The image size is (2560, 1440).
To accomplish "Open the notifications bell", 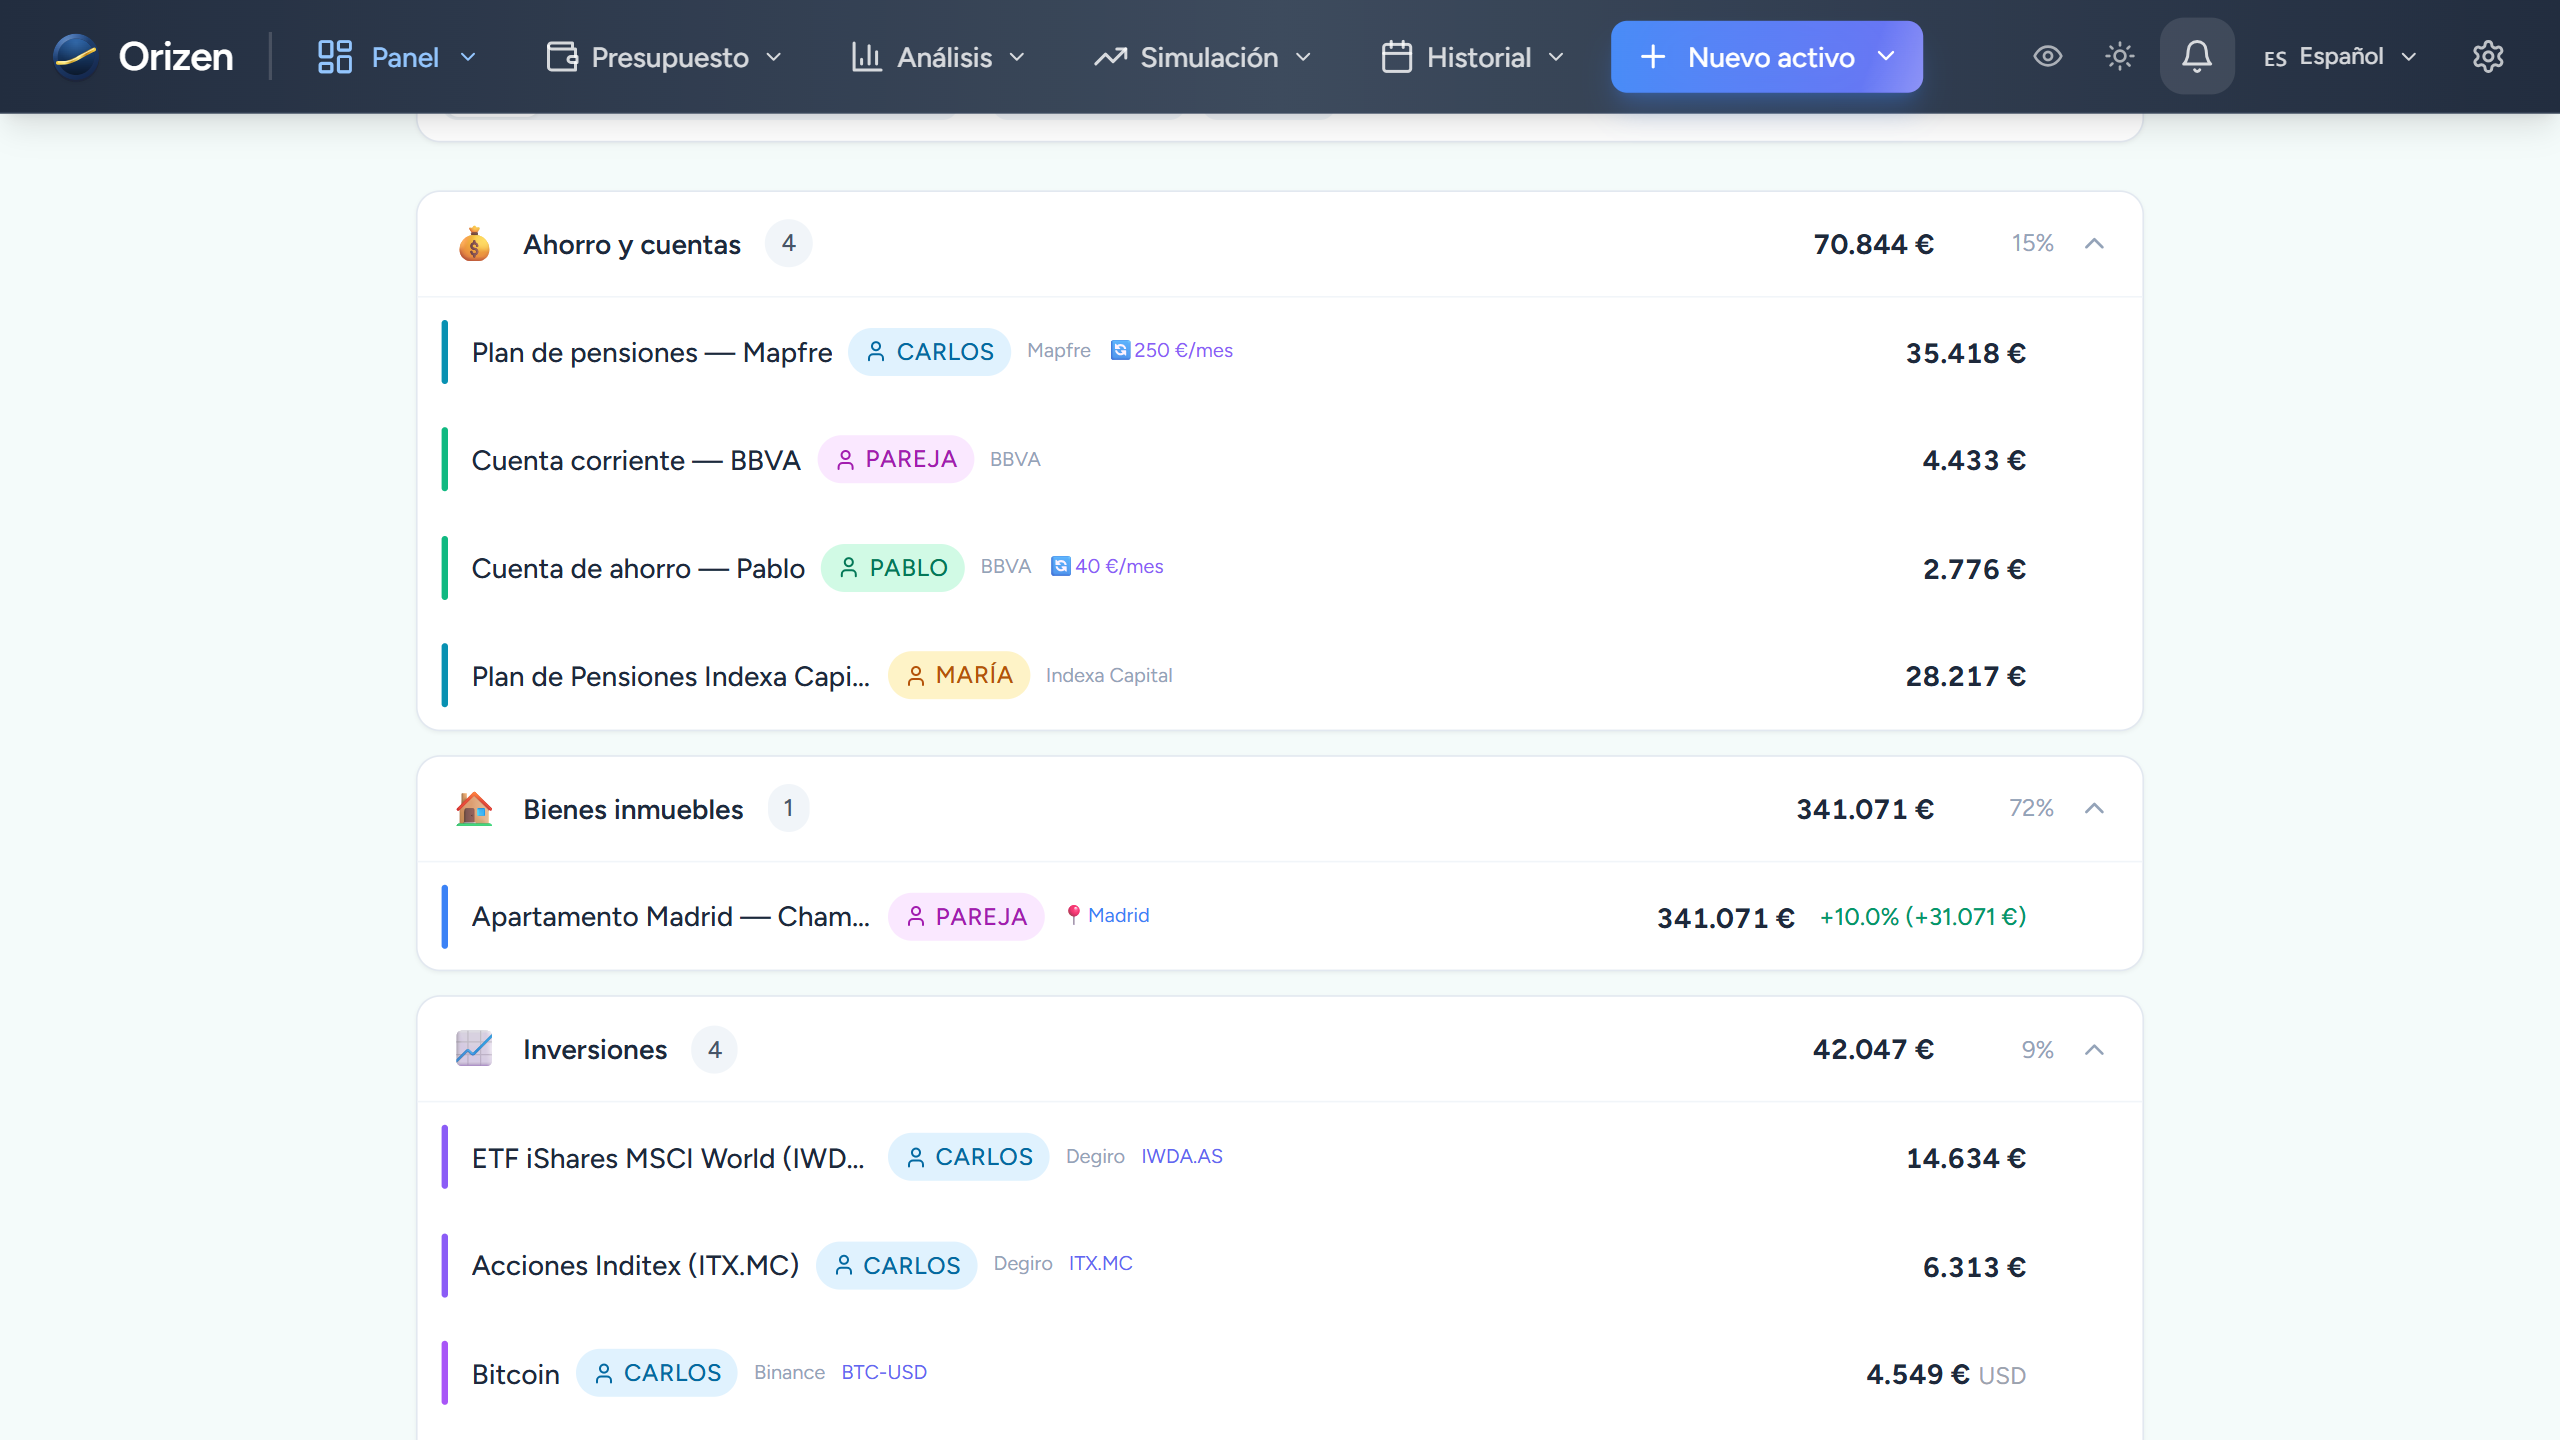I will pos(2196,56).
